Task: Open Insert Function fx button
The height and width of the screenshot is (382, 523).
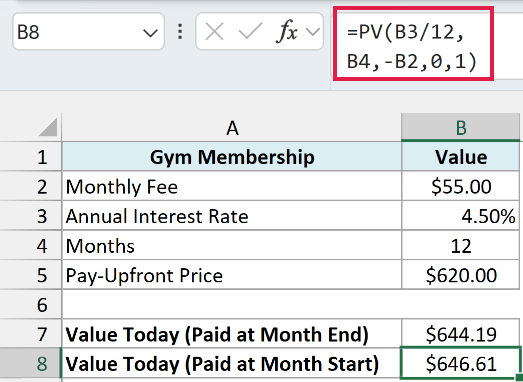Action: (x=287, y=31)
